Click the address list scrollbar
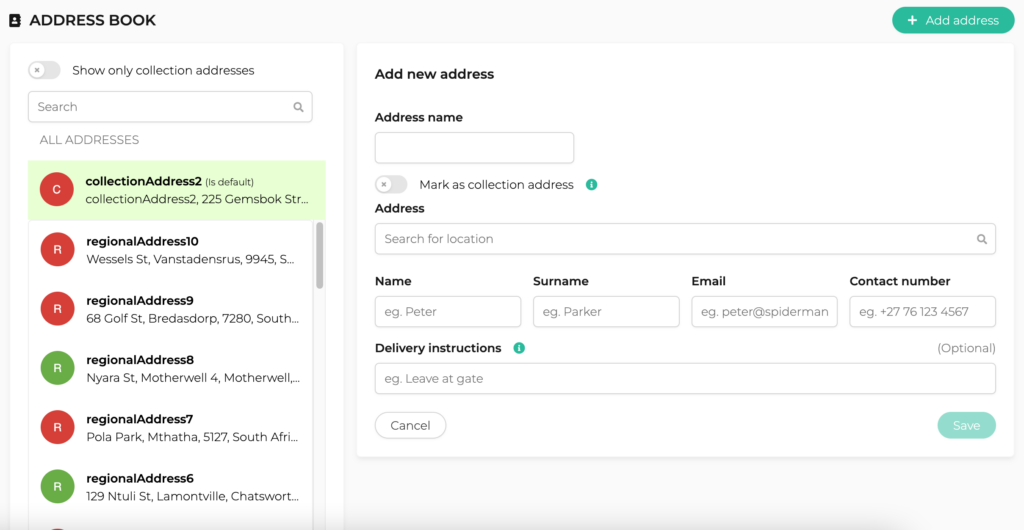Image resolution: width=1024 pixels, height=530 pixels. pyautogui.click(x=319, y=255)
